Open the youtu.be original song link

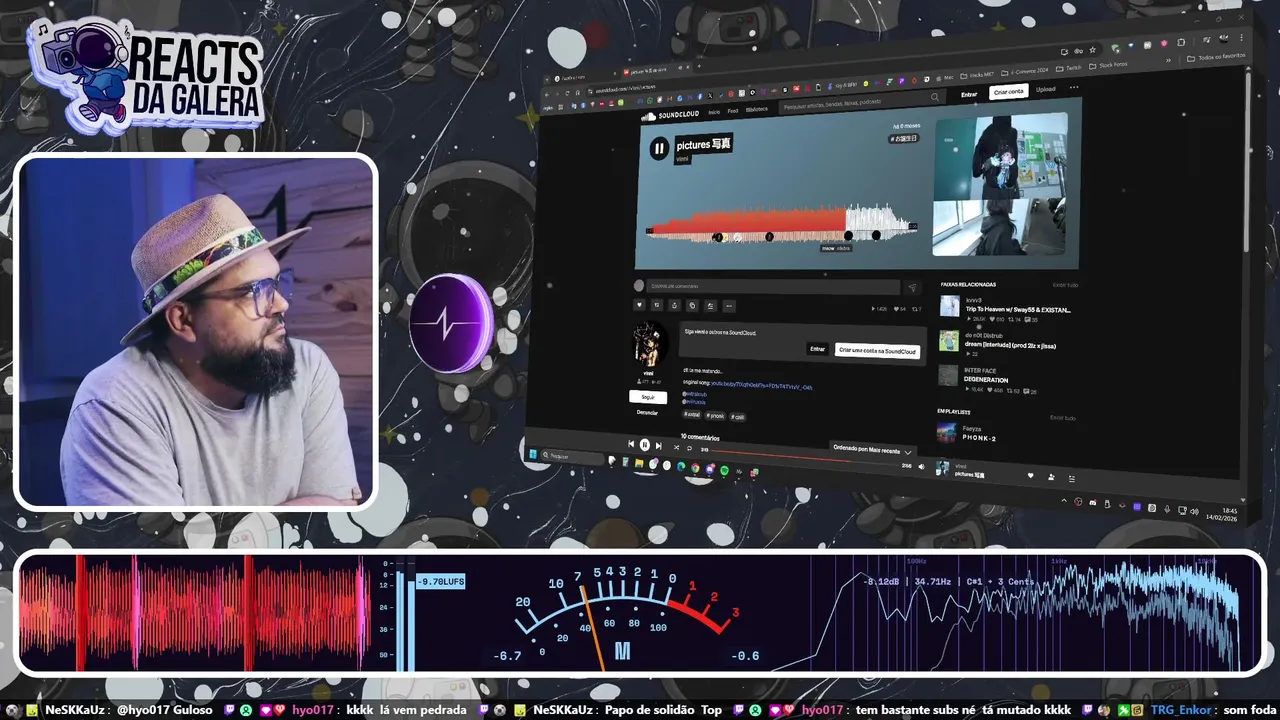click(x=761, y=384)
